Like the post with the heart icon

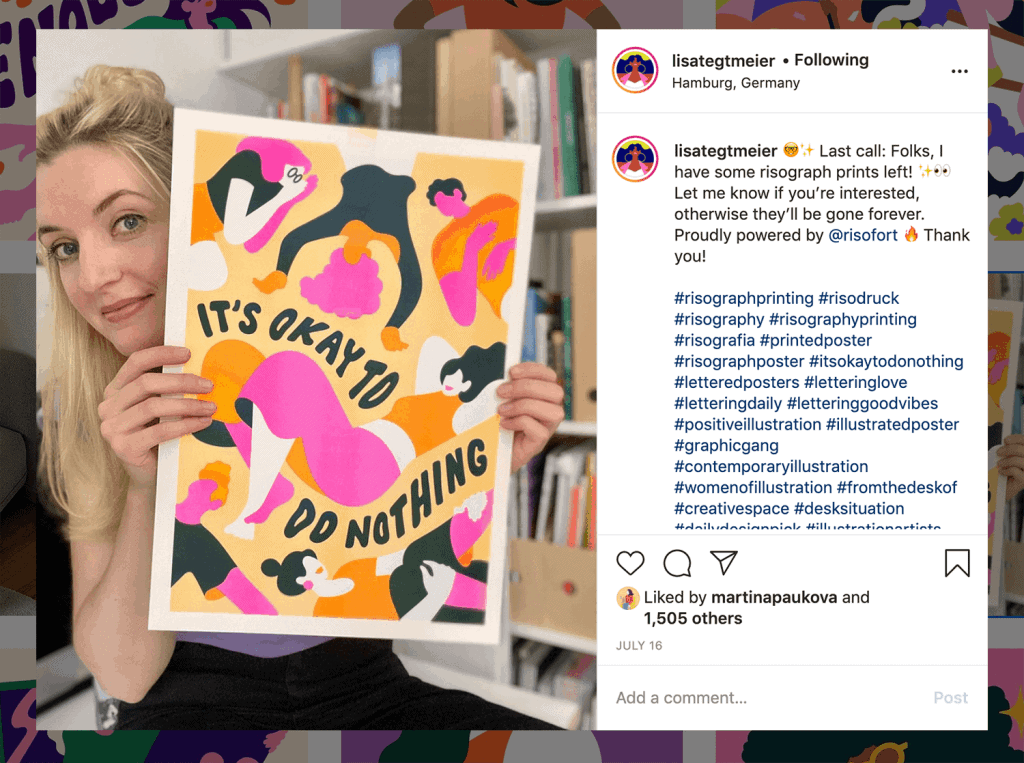click(630, 563)
